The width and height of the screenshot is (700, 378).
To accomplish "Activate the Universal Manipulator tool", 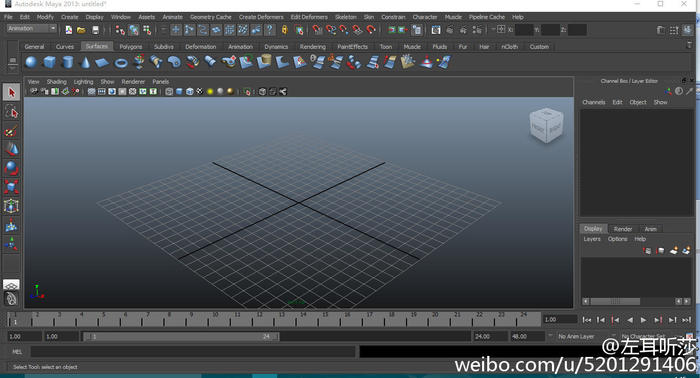I will point(12,206).
